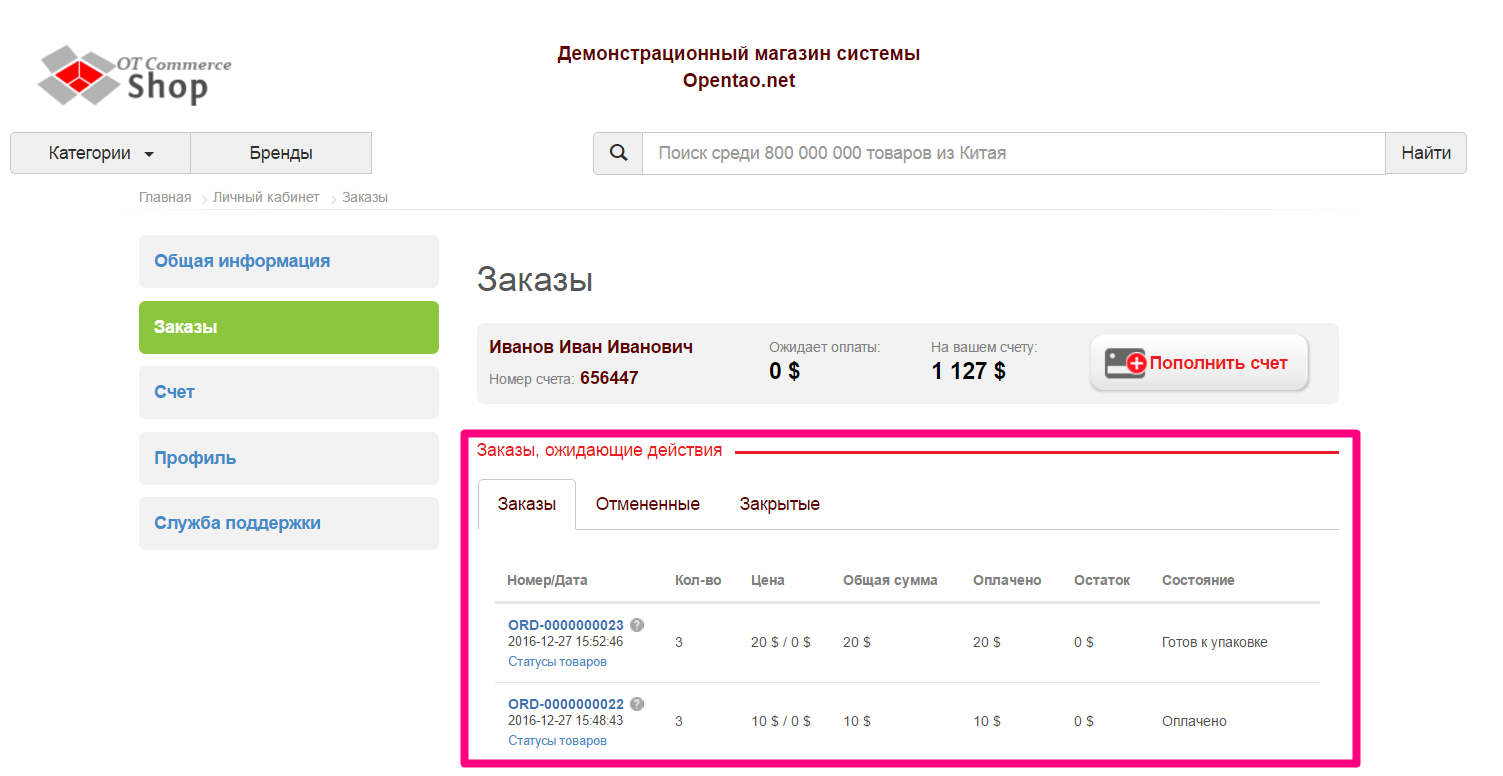
Task: Select Счет in the sidebar
Action: point(174,392)
